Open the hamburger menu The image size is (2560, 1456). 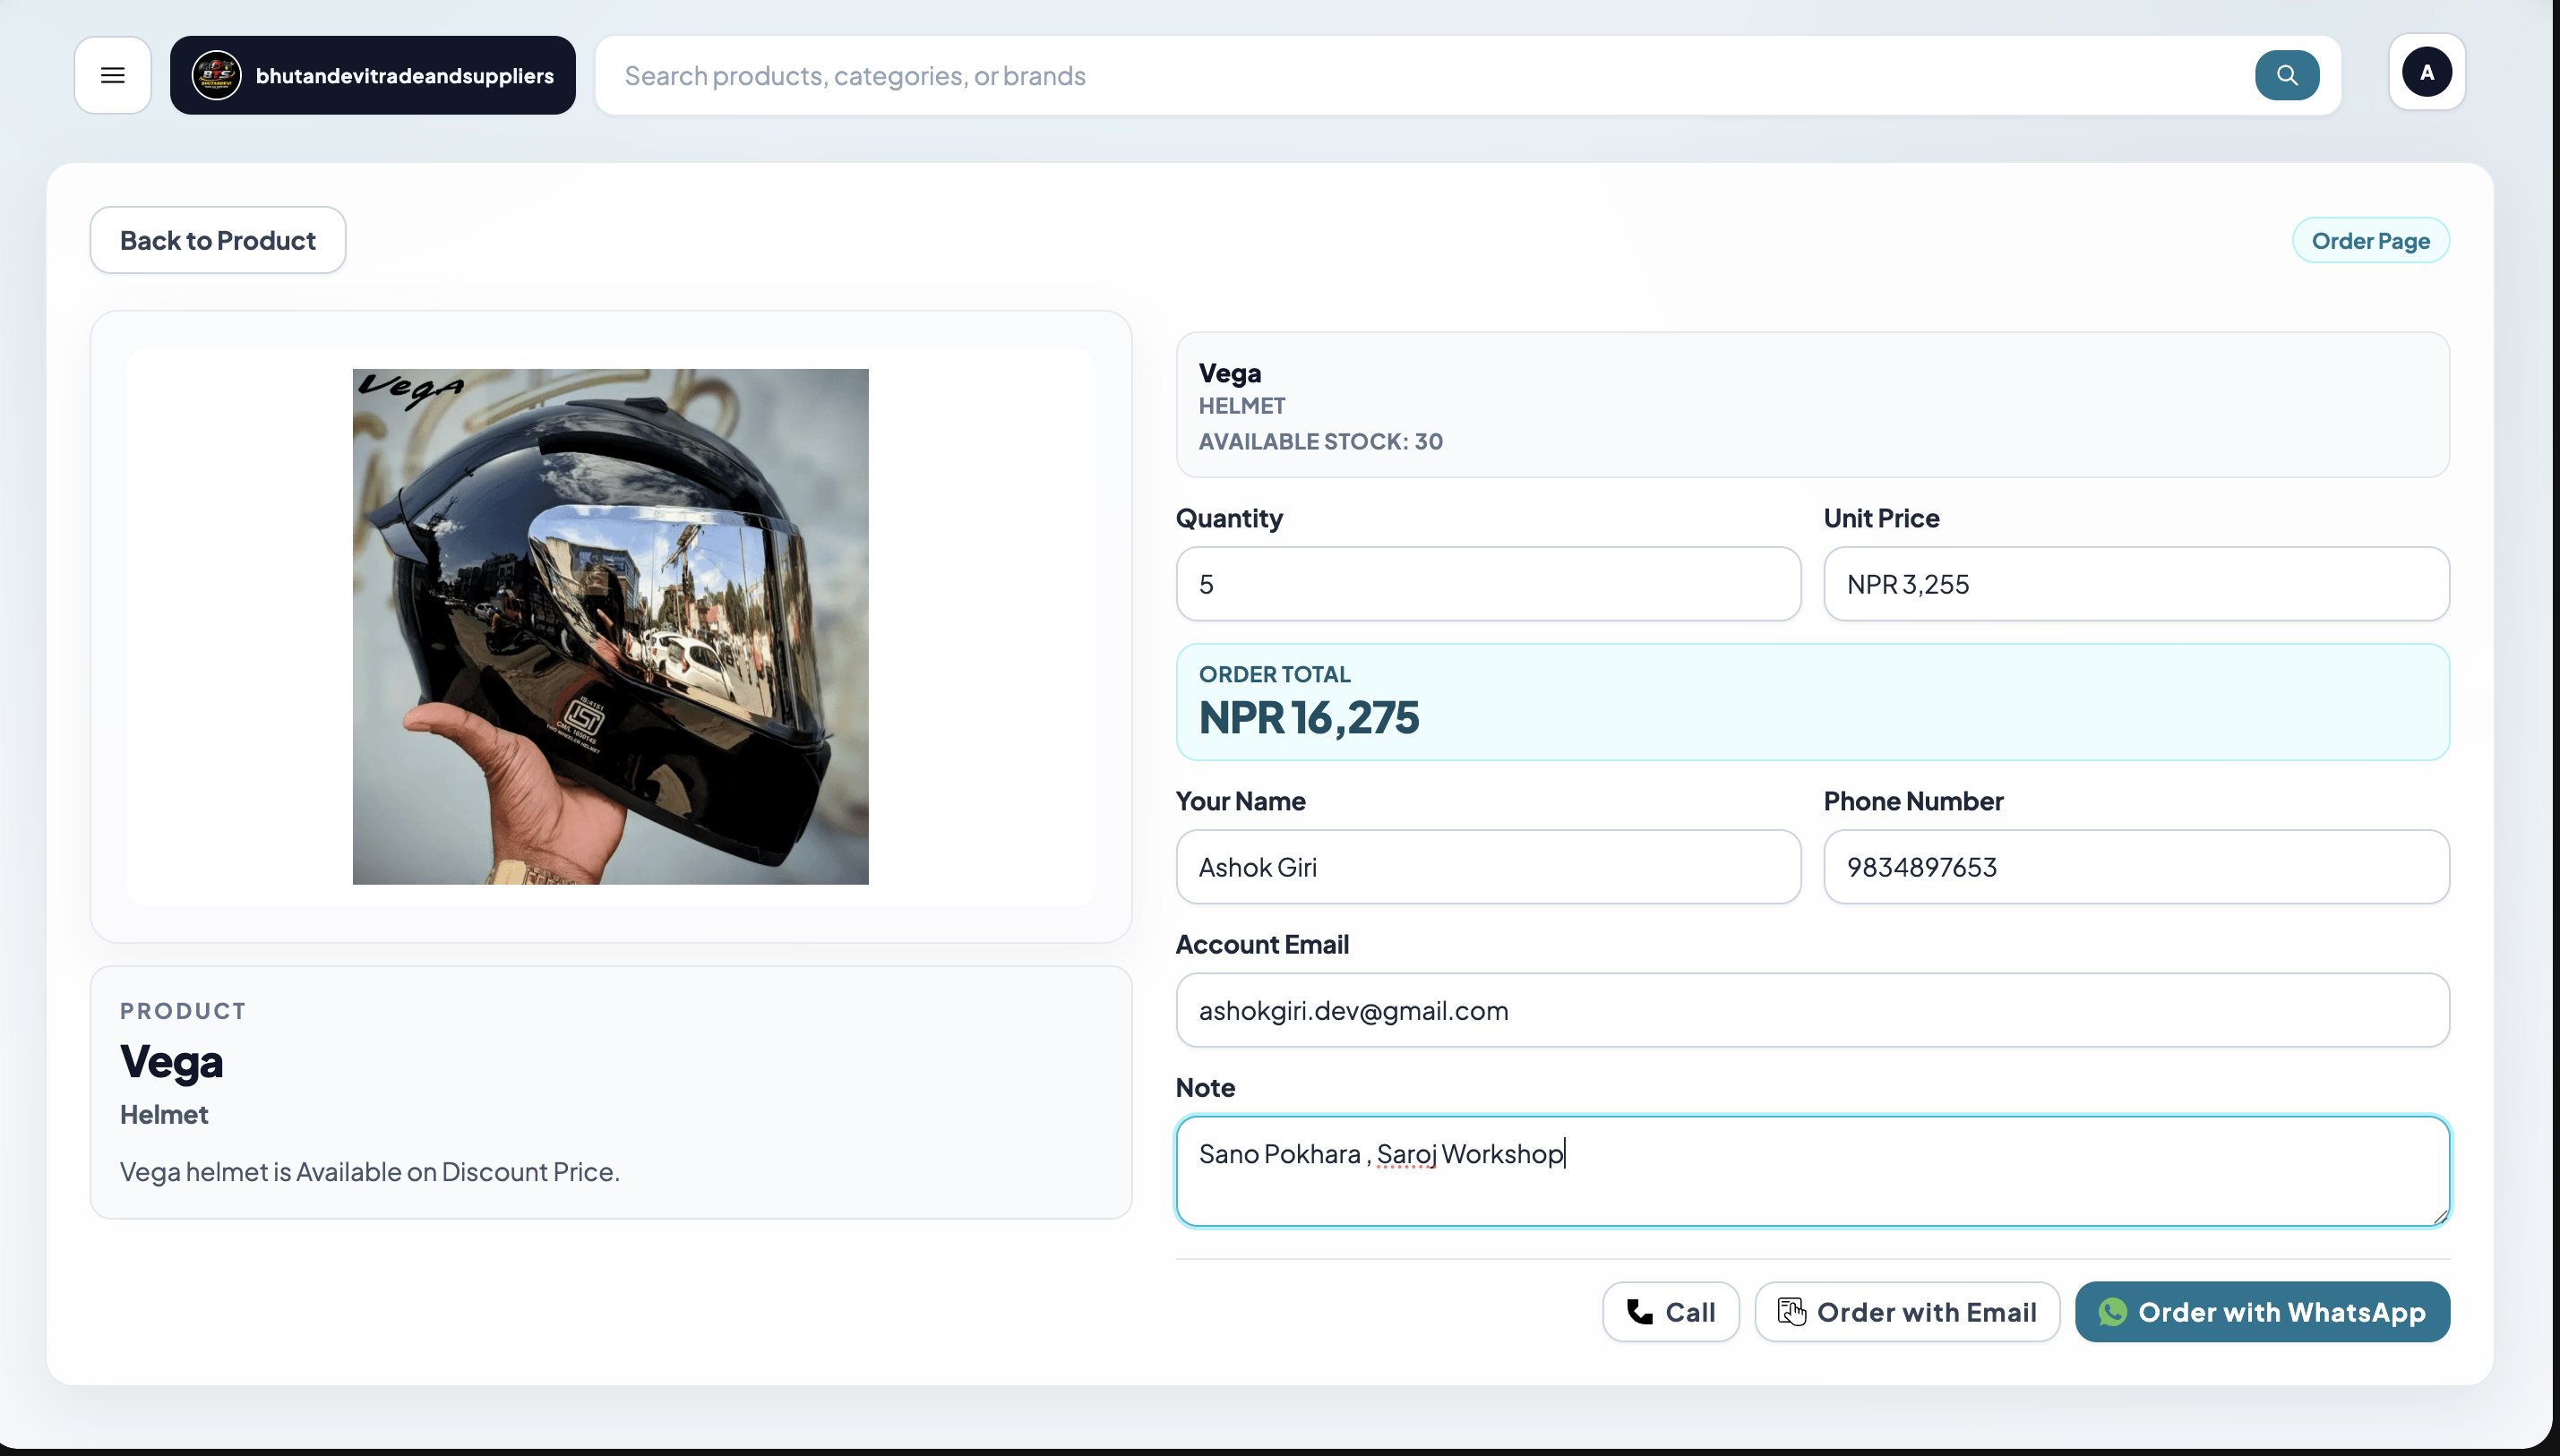click(x=113, y=75)
